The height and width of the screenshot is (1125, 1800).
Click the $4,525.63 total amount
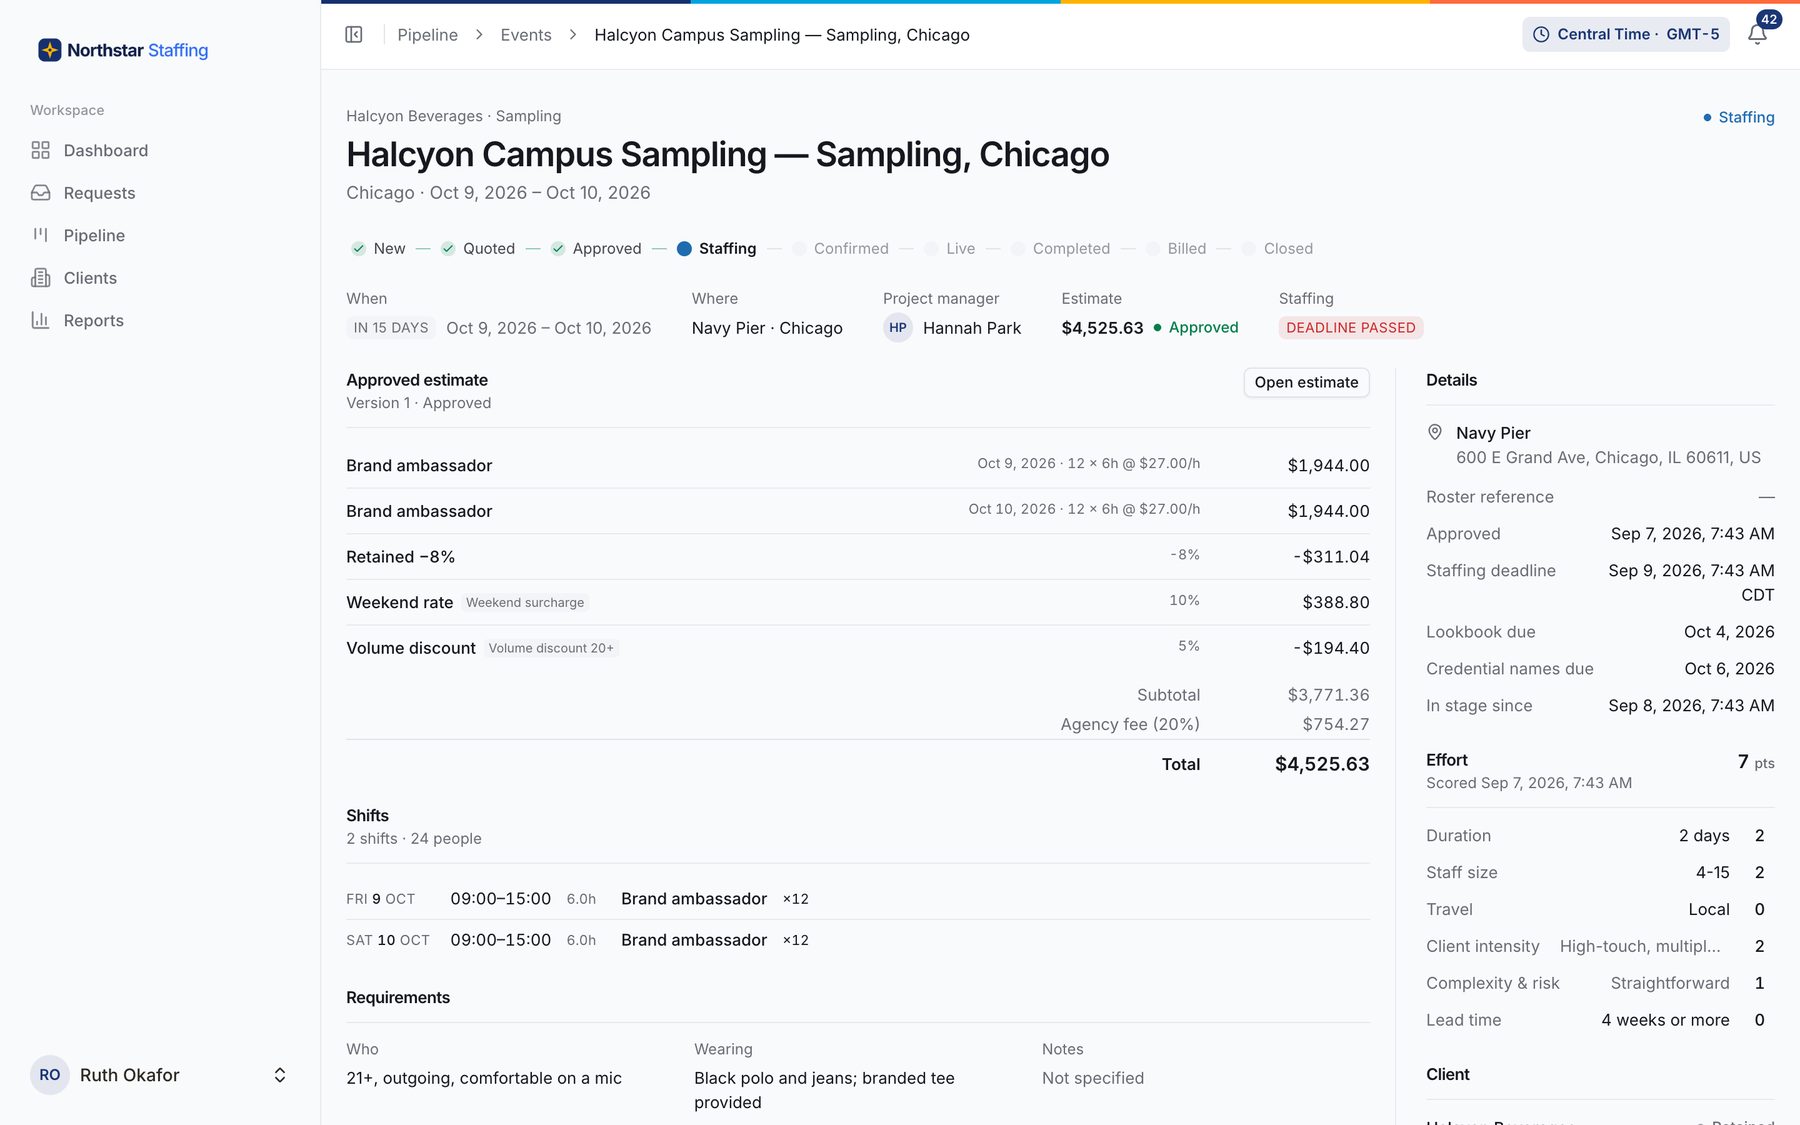(1322, 764)
